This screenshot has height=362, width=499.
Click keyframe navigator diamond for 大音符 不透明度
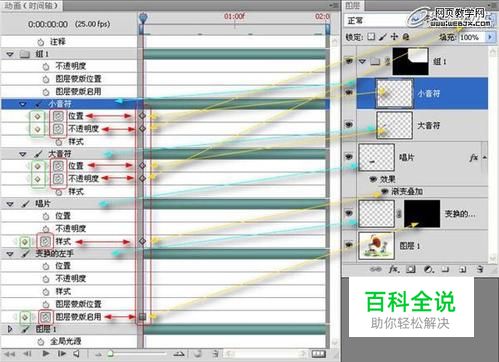pyautogui.click(x=37, y=179)
